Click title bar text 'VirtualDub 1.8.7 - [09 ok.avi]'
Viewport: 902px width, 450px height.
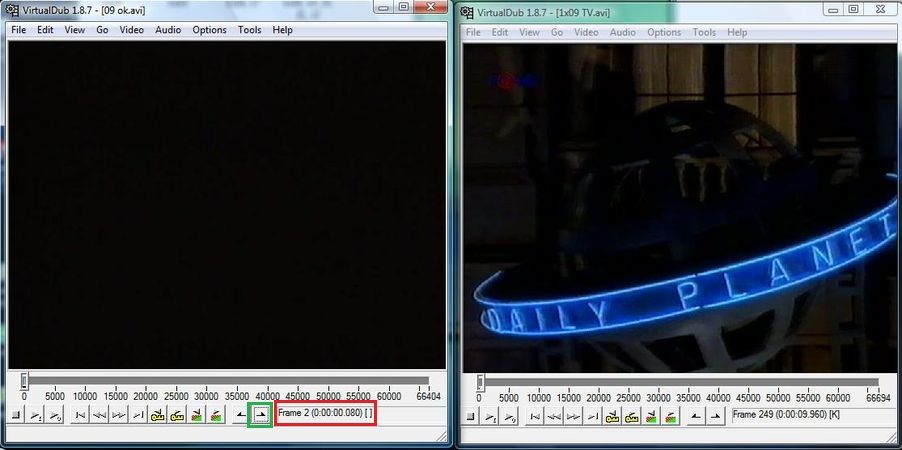click(x=84, y=11)
